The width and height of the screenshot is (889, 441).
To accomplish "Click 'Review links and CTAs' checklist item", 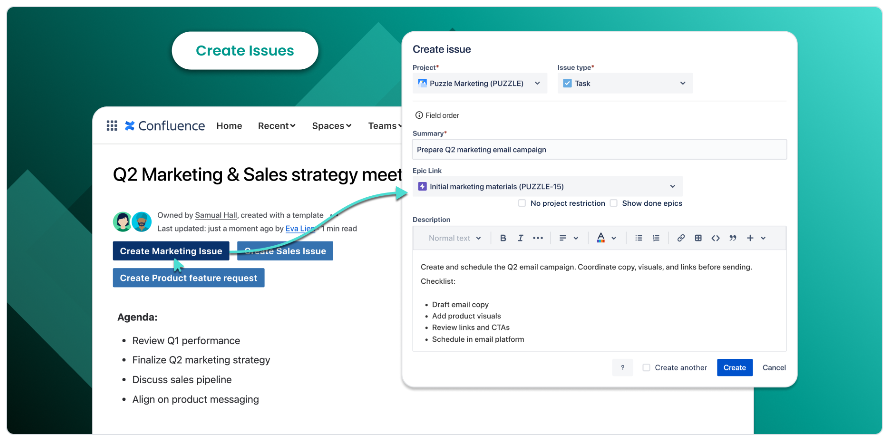I will coord(471,328).
